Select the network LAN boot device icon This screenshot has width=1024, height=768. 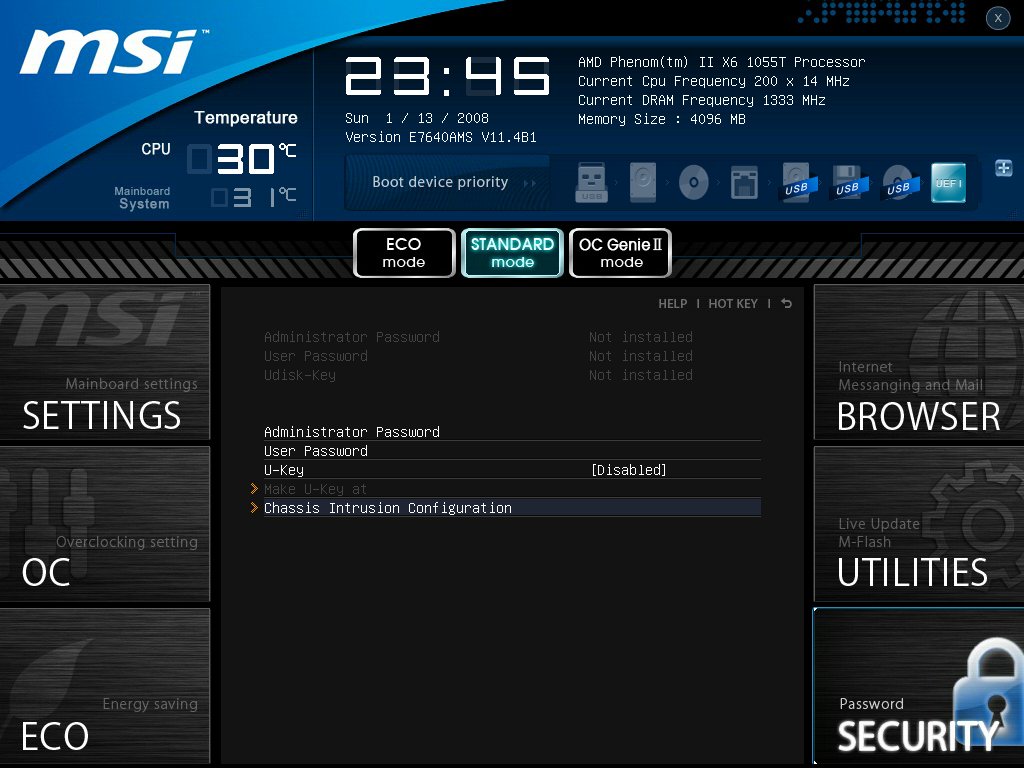pos(744,183)
